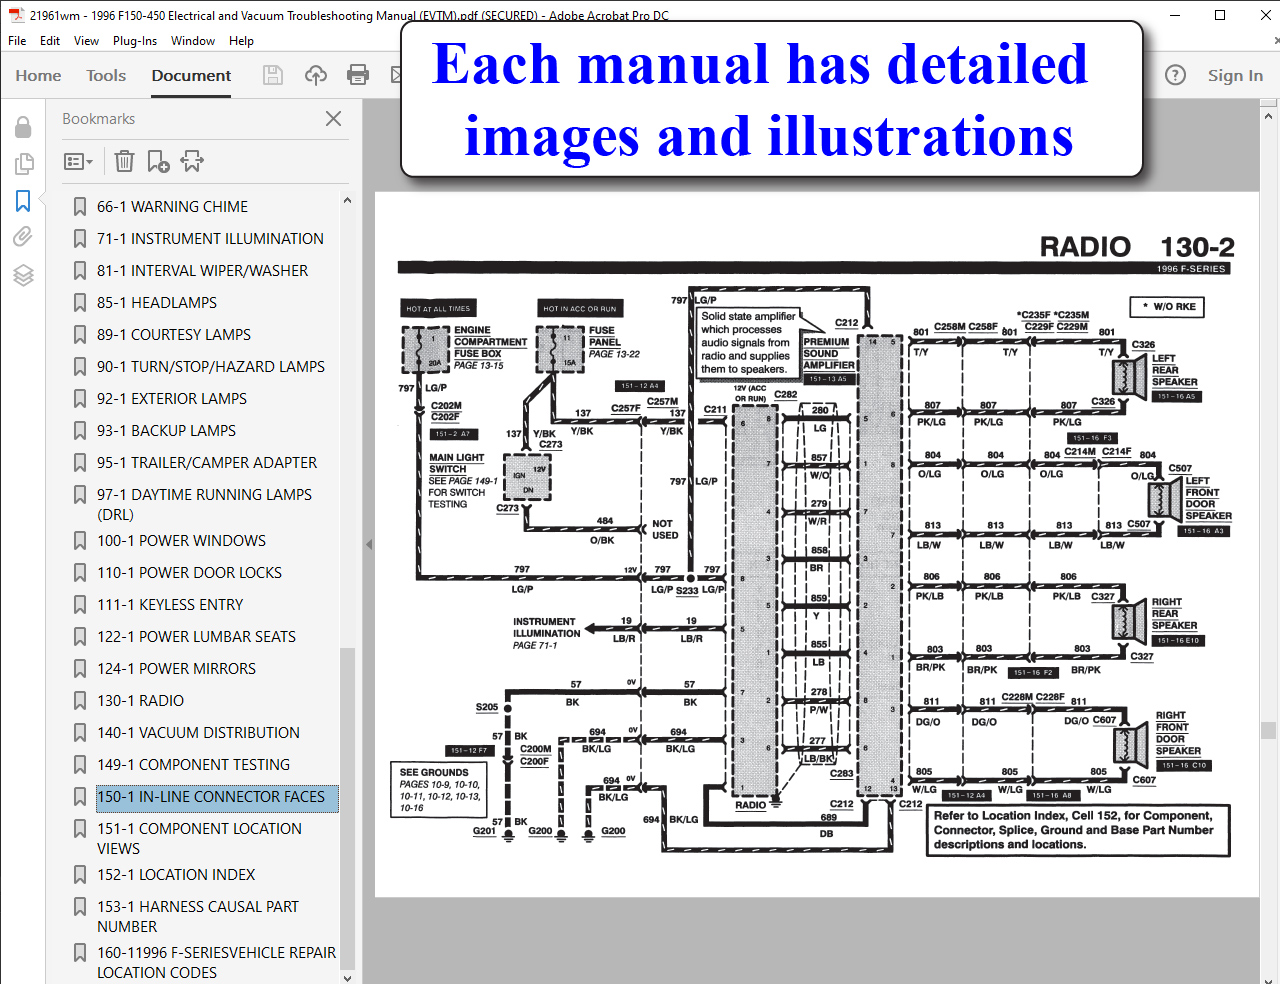Image resolution: width=1280 pixels, height=984 pixels.
Task: Click the document vertical scrollbar thumb
Action: 1268,730
